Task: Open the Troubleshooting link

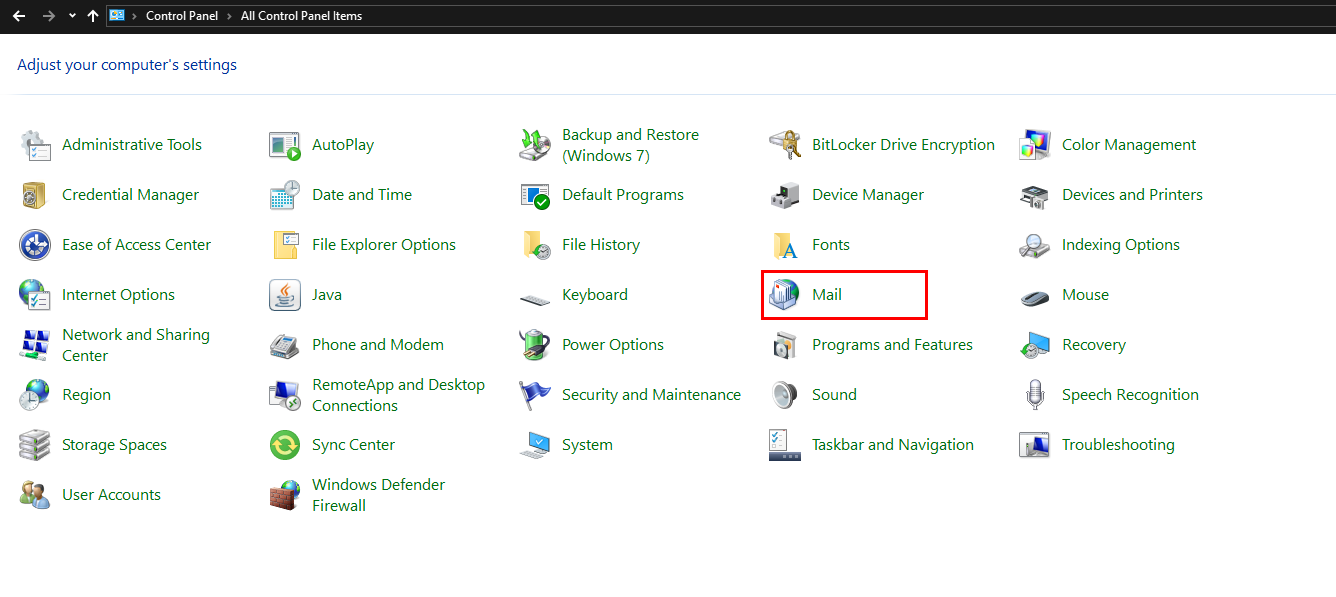Action: 1117,445
